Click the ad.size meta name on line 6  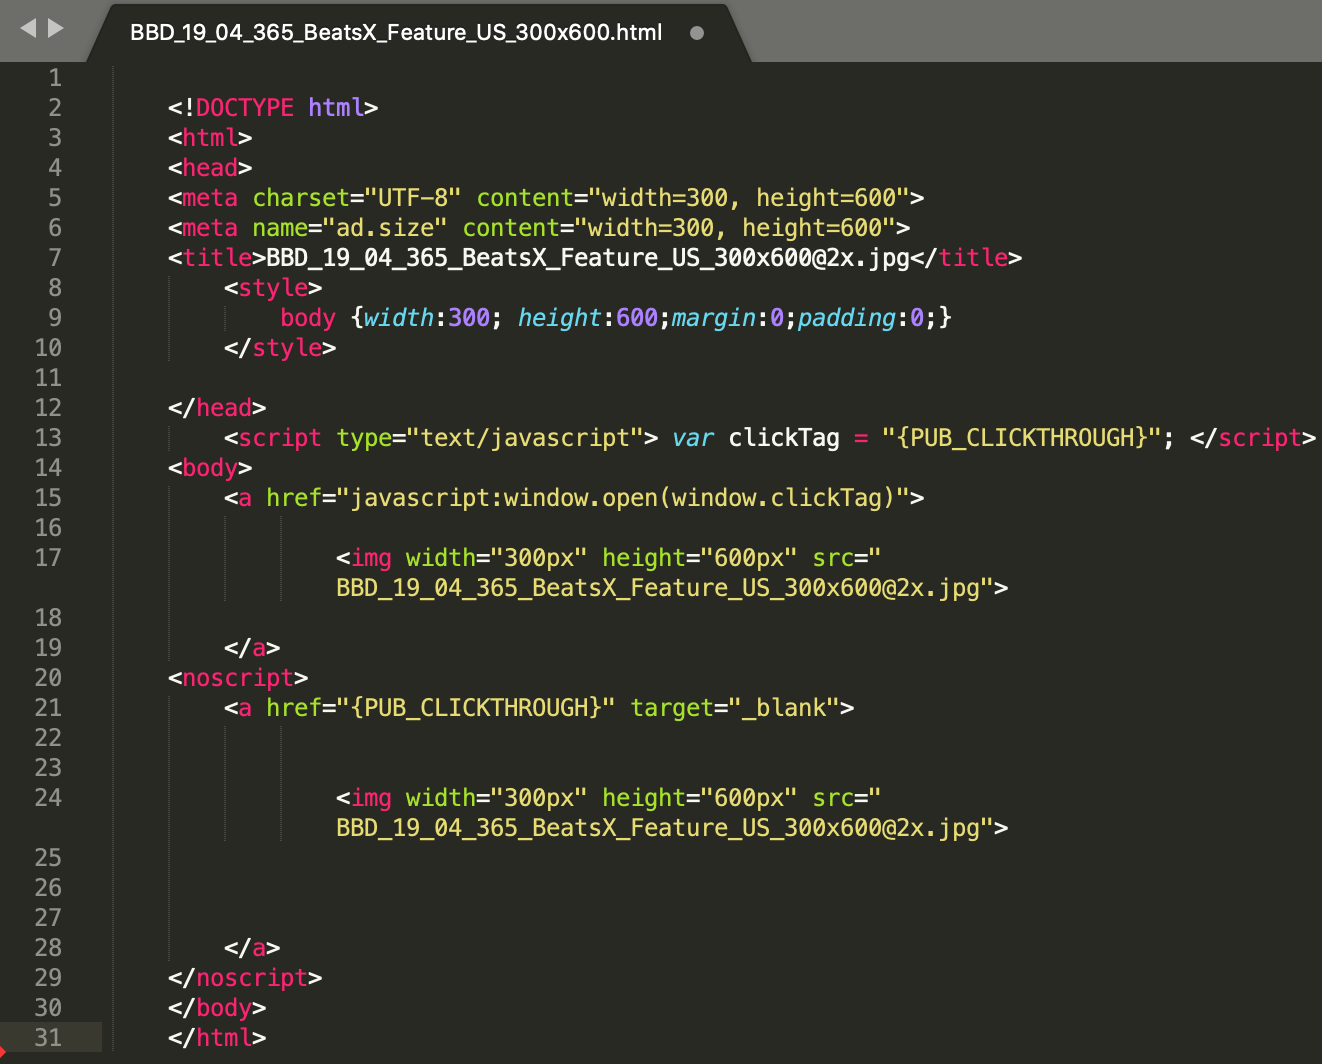386,227
